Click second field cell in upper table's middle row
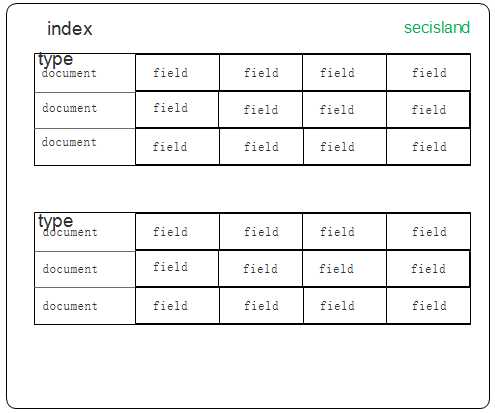Viewport: 495px width, 413px height. (x=261, y=110)
